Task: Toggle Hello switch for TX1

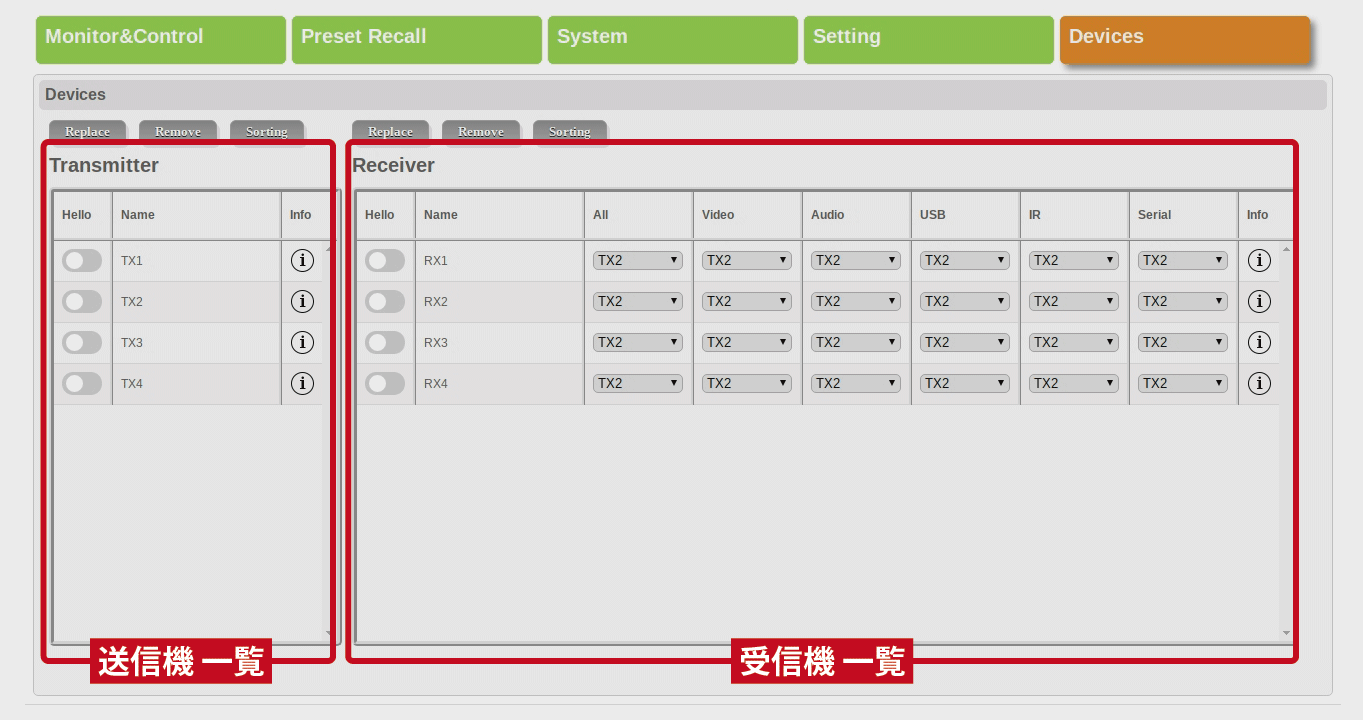Action: pos(82,260)
